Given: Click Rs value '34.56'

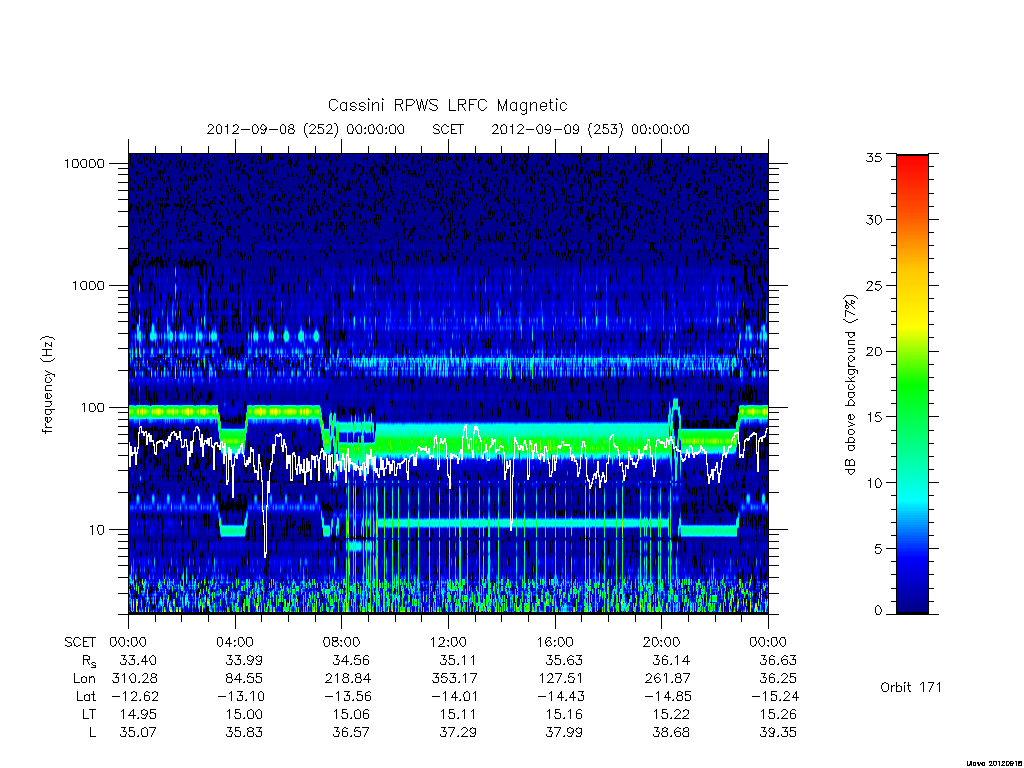Looking at the screenshot, I should click(351, 661).
